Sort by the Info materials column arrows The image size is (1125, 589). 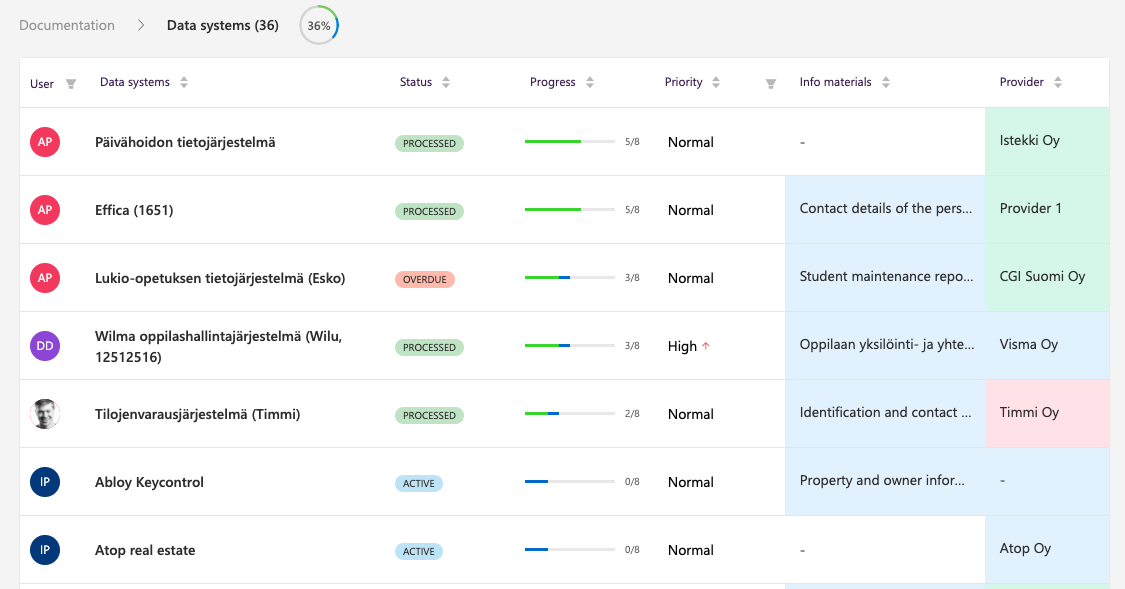click(x=886, y=82)
